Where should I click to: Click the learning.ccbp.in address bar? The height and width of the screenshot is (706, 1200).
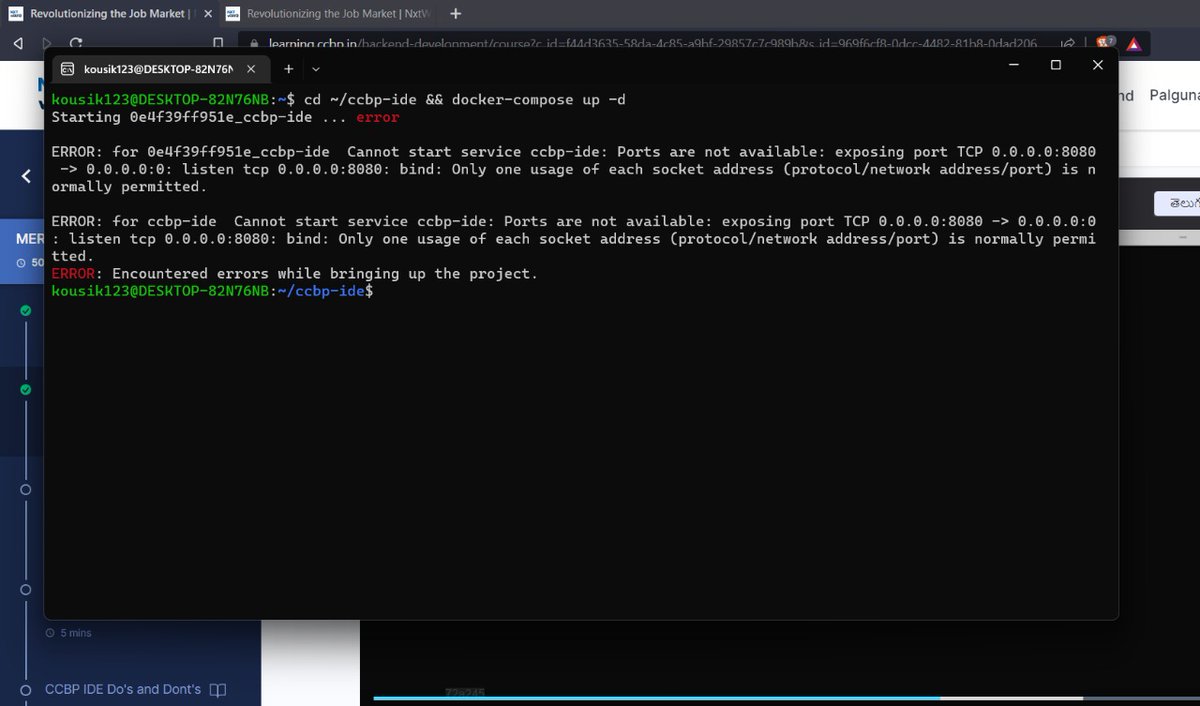pos(650,44)
